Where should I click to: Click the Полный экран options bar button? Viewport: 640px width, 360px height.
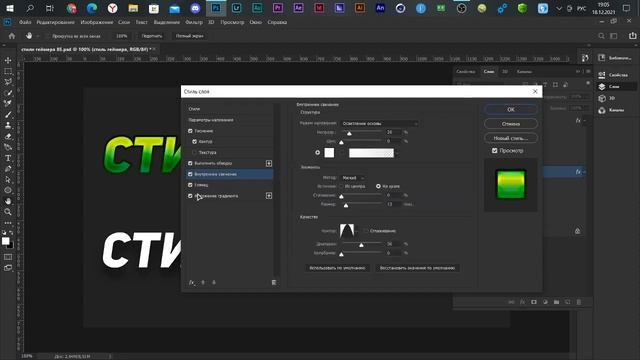(189, 36)
